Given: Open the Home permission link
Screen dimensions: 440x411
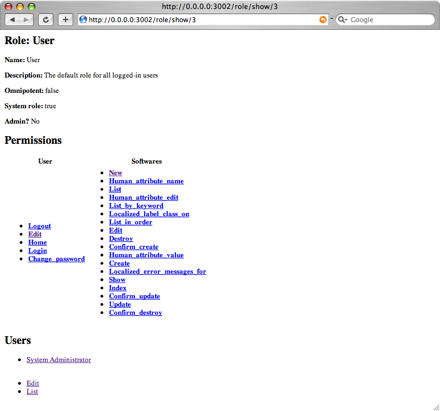Looking at the screenshot, I should tap(37, 242).
